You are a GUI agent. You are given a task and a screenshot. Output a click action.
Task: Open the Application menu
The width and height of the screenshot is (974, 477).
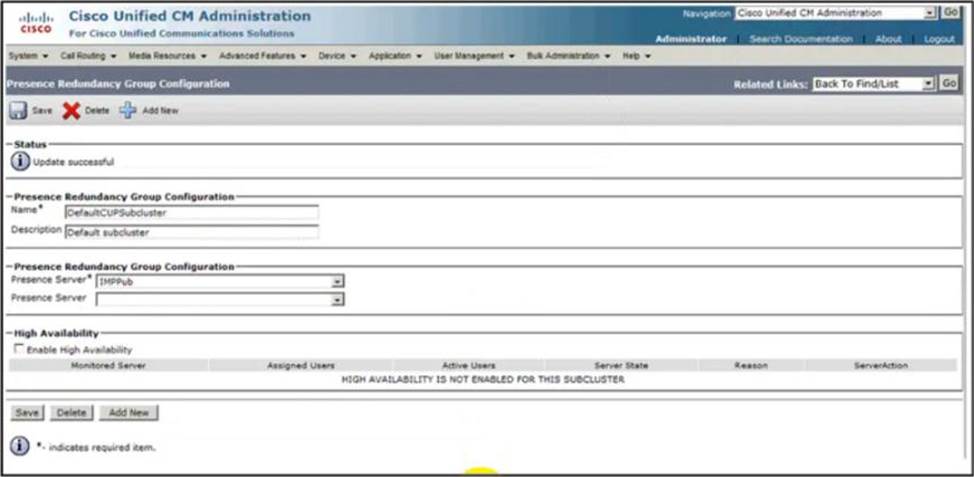point(395,56)
